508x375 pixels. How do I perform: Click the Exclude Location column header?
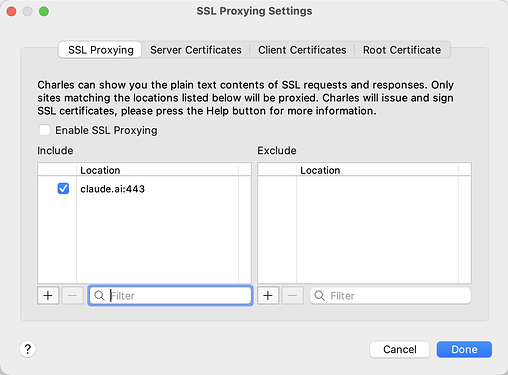377,170
